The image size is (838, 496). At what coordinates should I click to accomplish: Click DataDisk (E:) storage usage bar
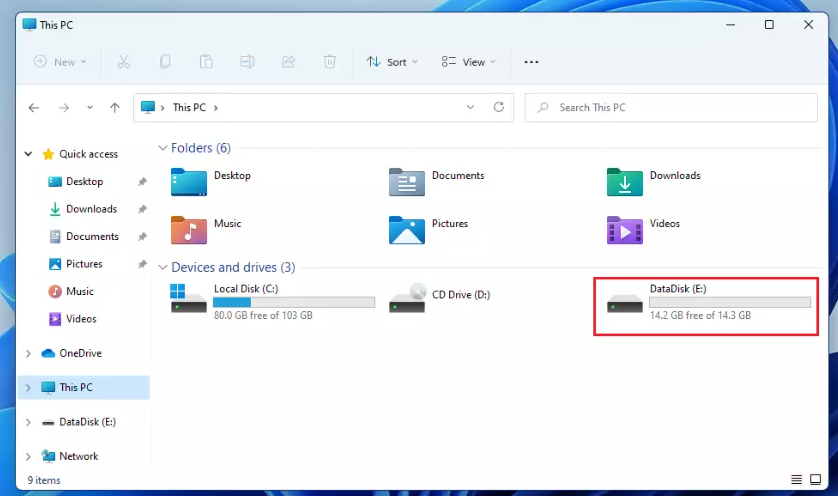pyautogui.click(x=730, y=303)
